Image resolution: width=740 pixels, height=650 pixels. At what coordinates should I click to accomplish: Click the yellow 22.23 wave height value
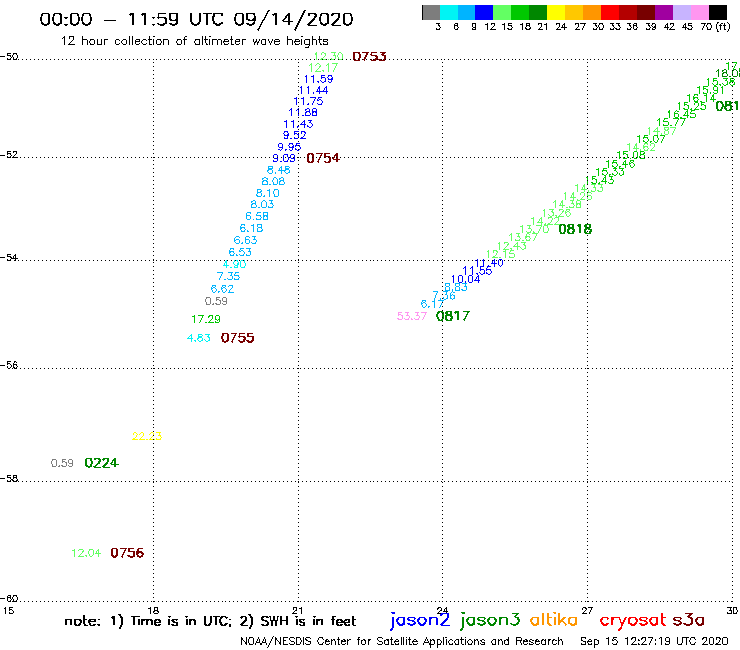[x=147, y=436]
